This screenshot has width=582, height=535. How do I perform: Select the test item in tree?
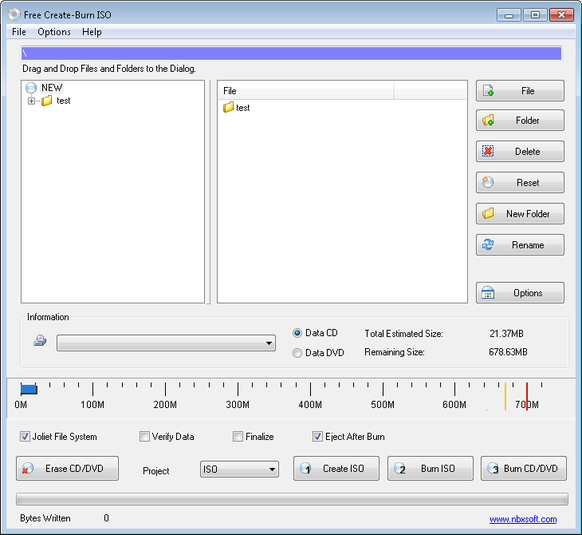click(x=63, y=101)
